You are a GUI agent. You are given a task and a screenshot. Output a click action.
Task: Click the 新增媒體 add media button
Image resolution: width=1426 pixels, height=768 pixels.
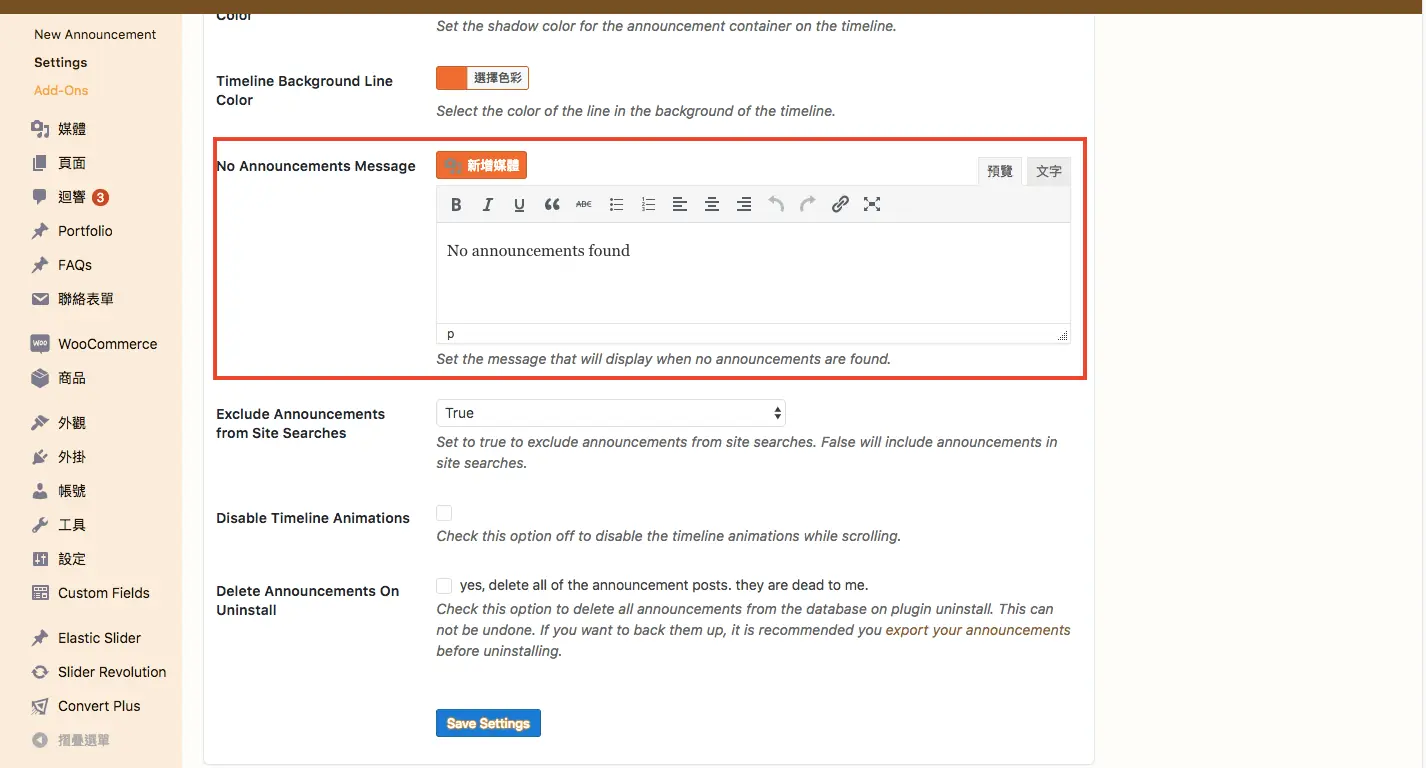click(x=481, y=165)
